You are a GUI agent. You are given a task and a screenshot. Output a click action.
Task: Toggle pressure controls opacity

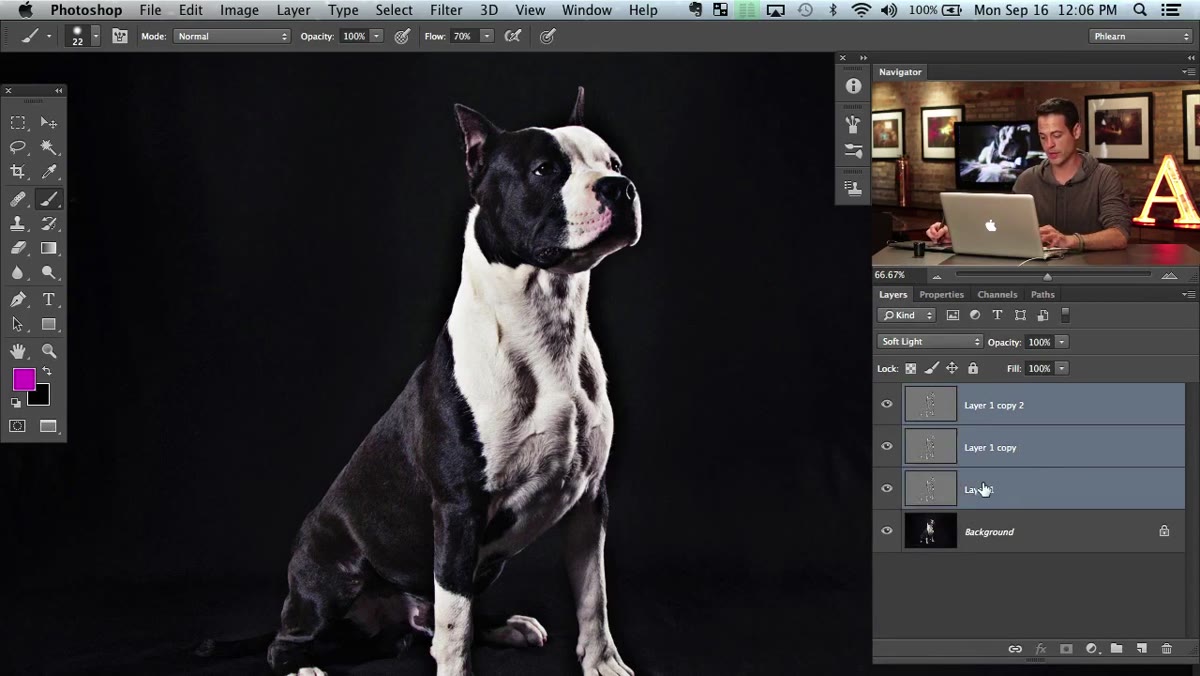(402, 36)
